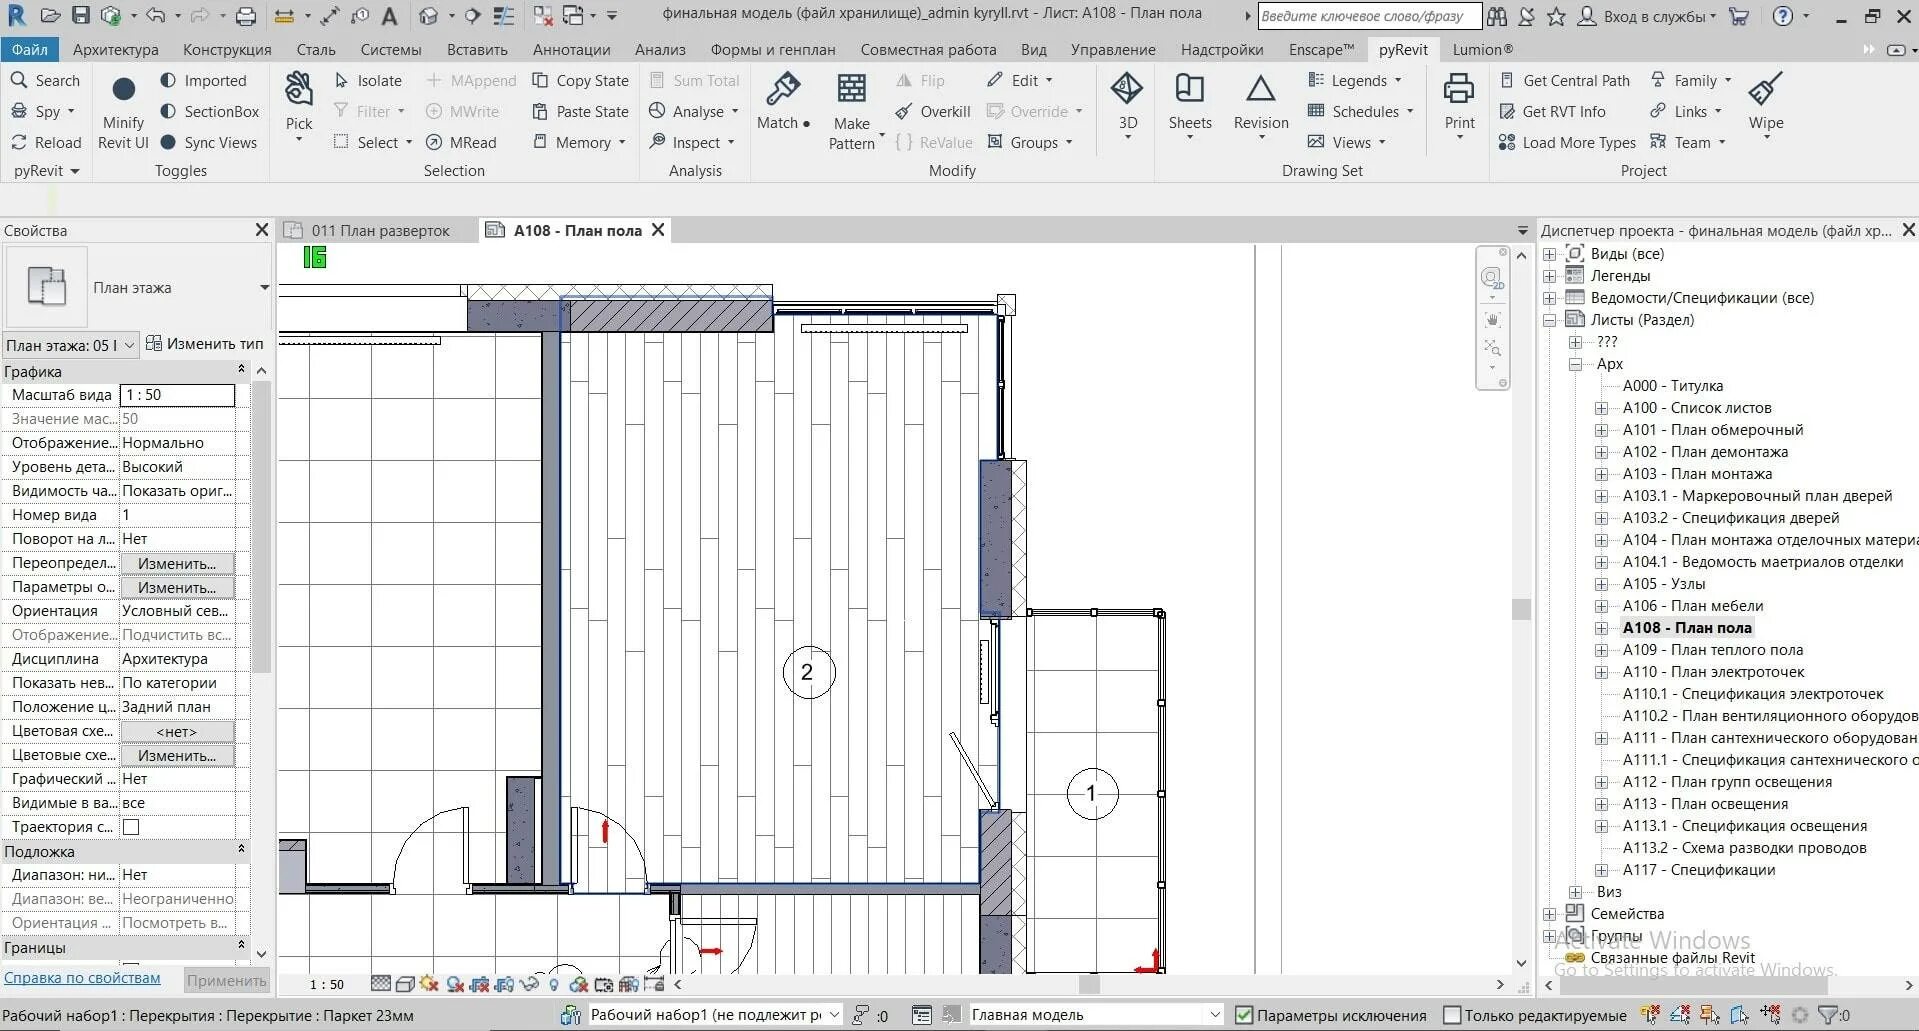Viewport: 1919px width, 1031px height.
Task: Click Изменить for Переопределения видимости
Action: (x=177, y=563)
